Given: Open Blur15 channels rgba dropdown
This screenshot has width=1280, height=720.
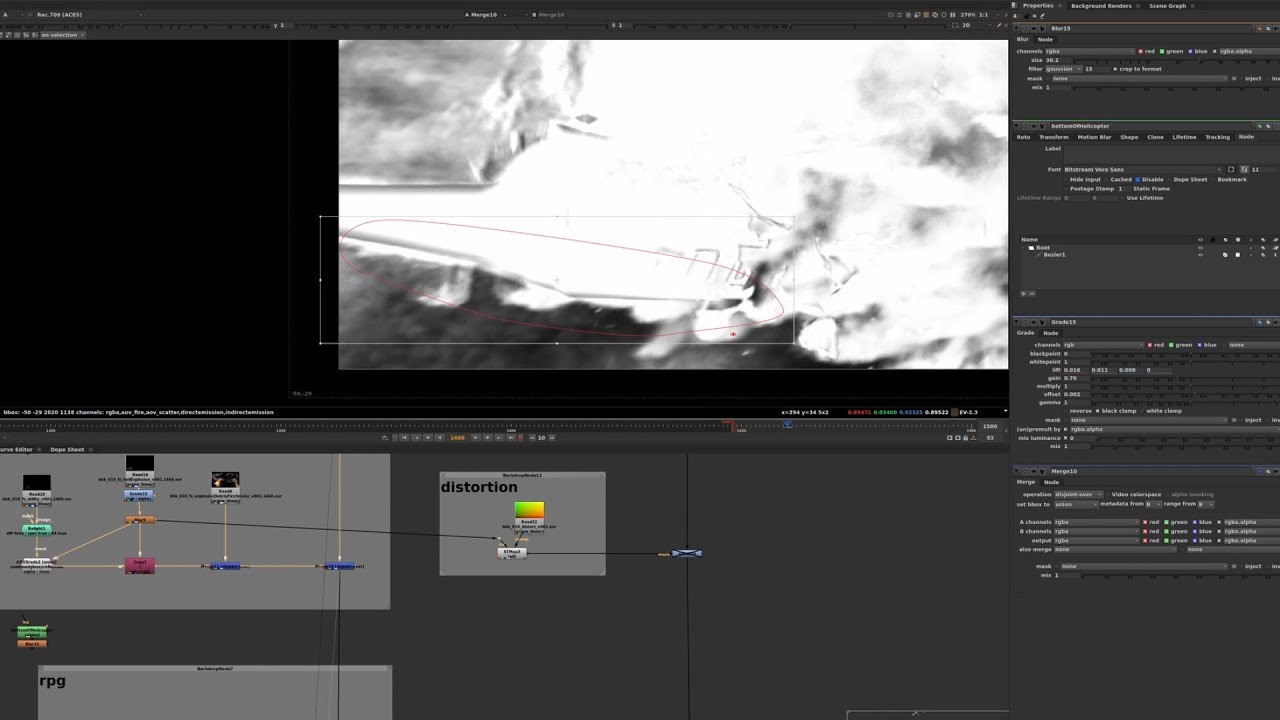Looking at the screenshot, I should point(1090,51).
